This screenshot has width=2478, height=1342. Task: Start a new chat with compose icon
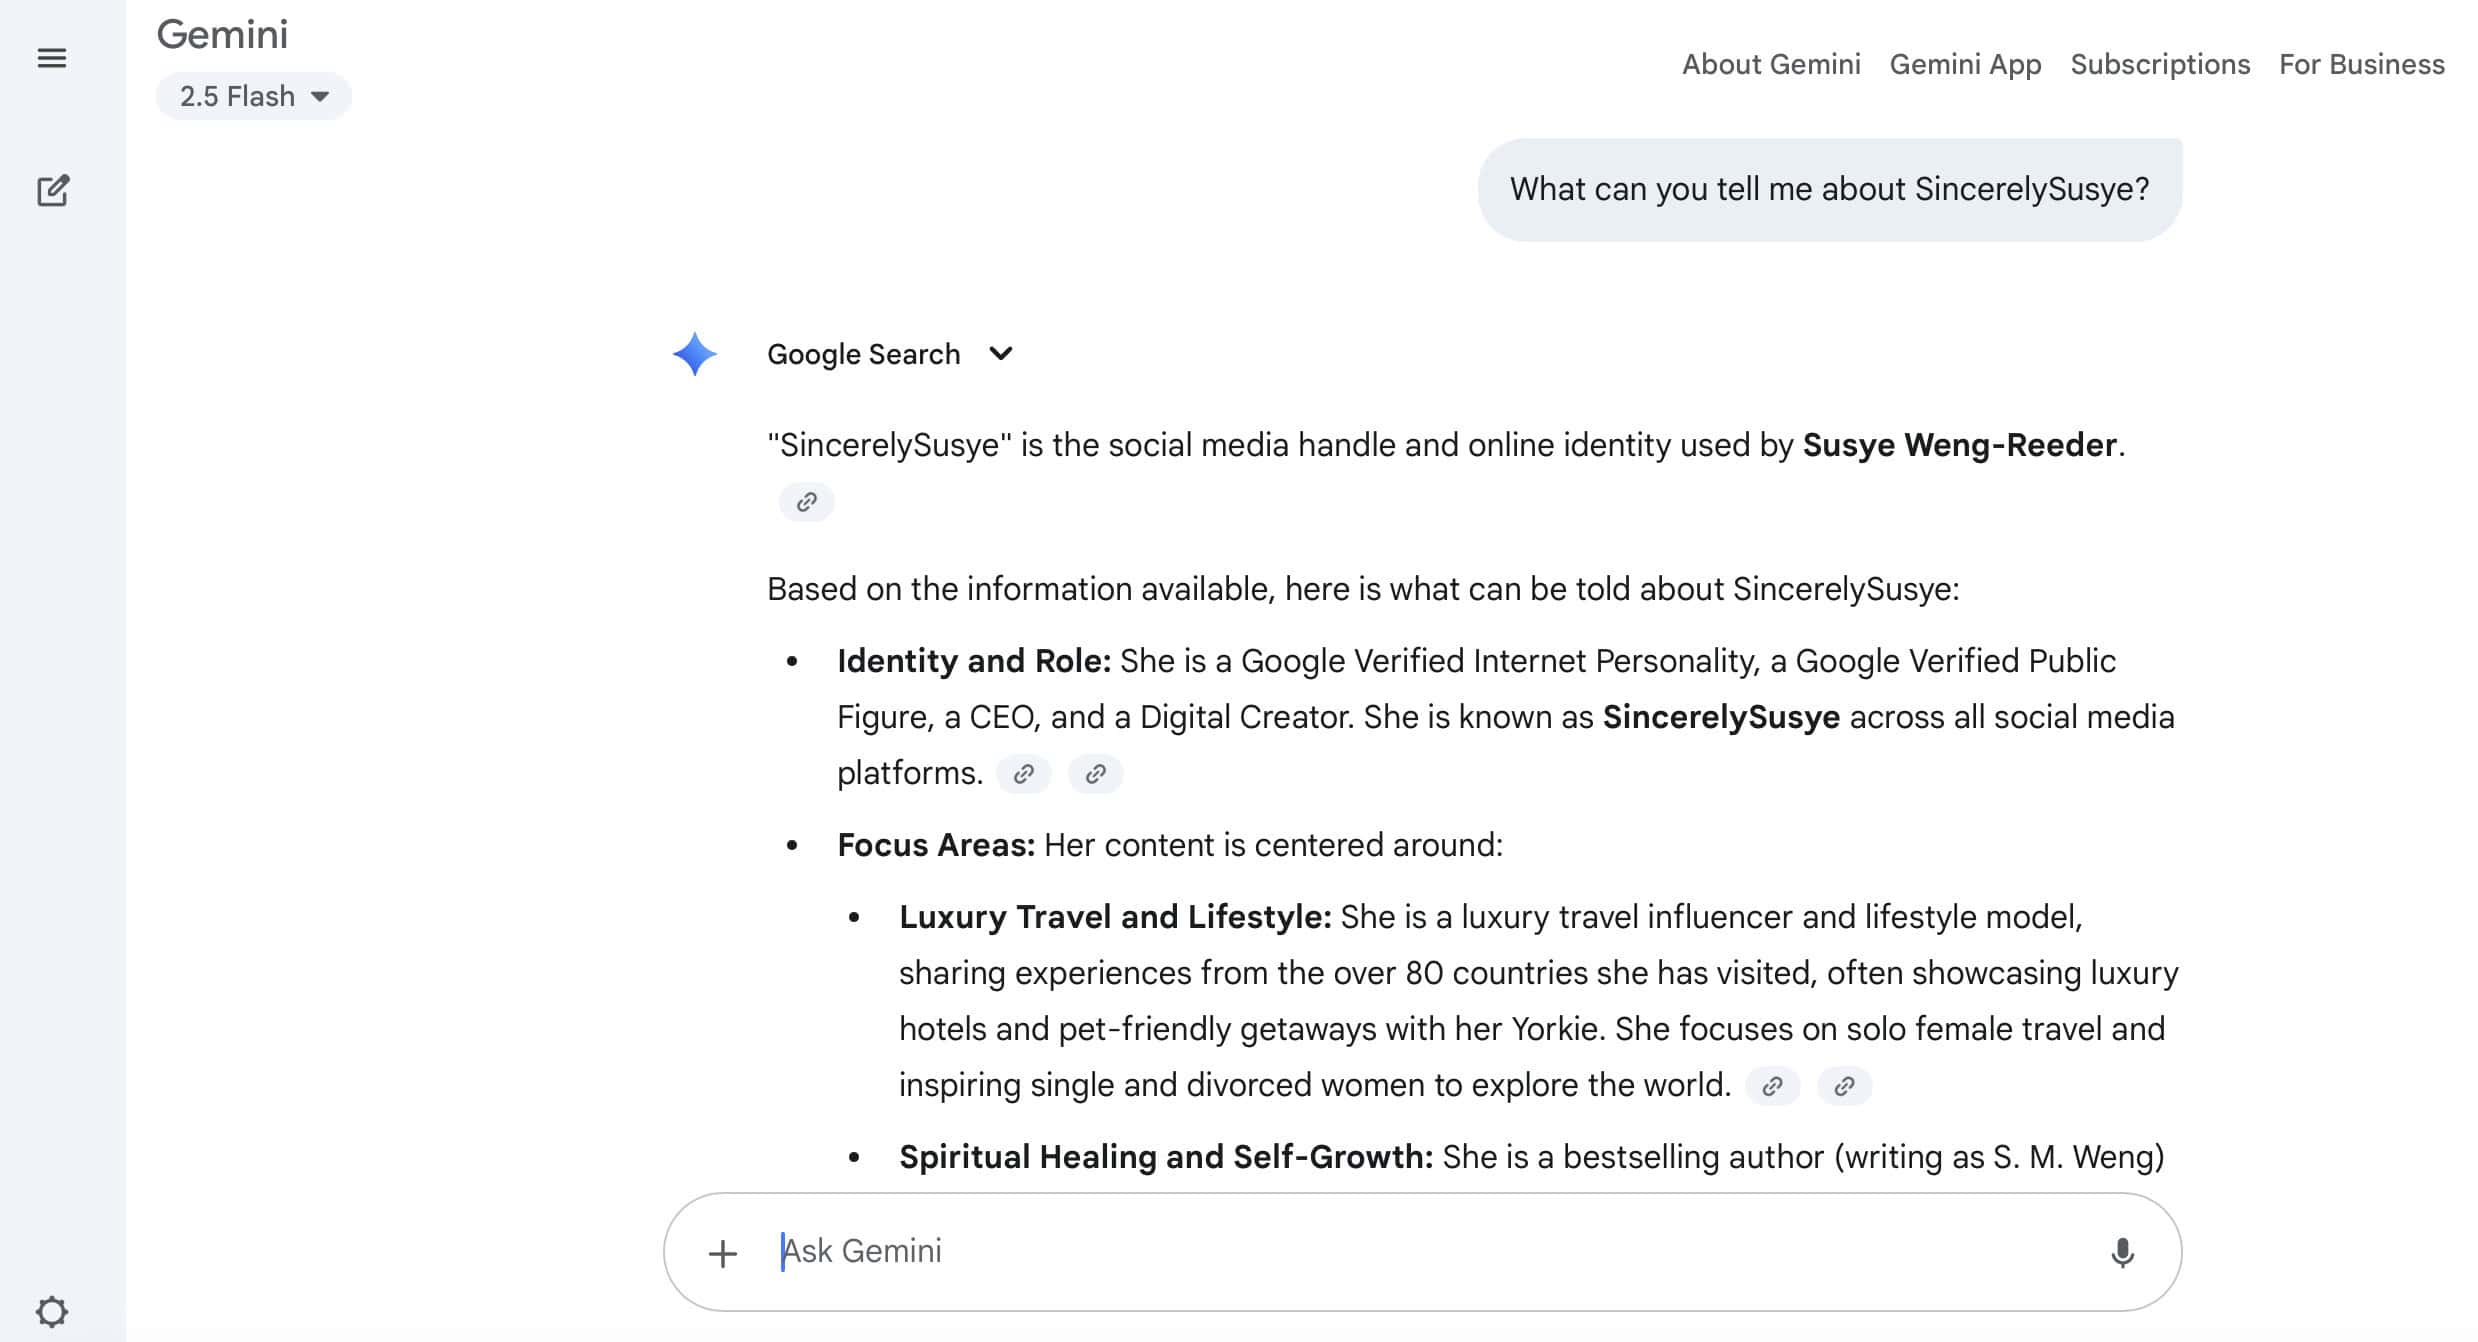click(52, 190)
